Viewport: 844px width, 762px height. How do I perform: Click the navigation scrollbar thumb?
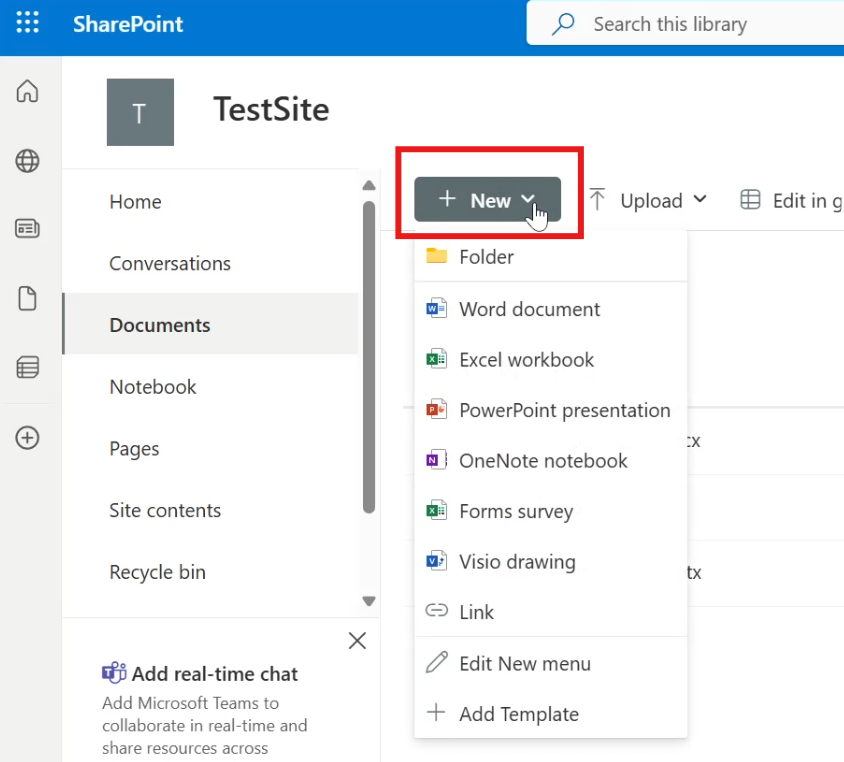click(369, 357)
